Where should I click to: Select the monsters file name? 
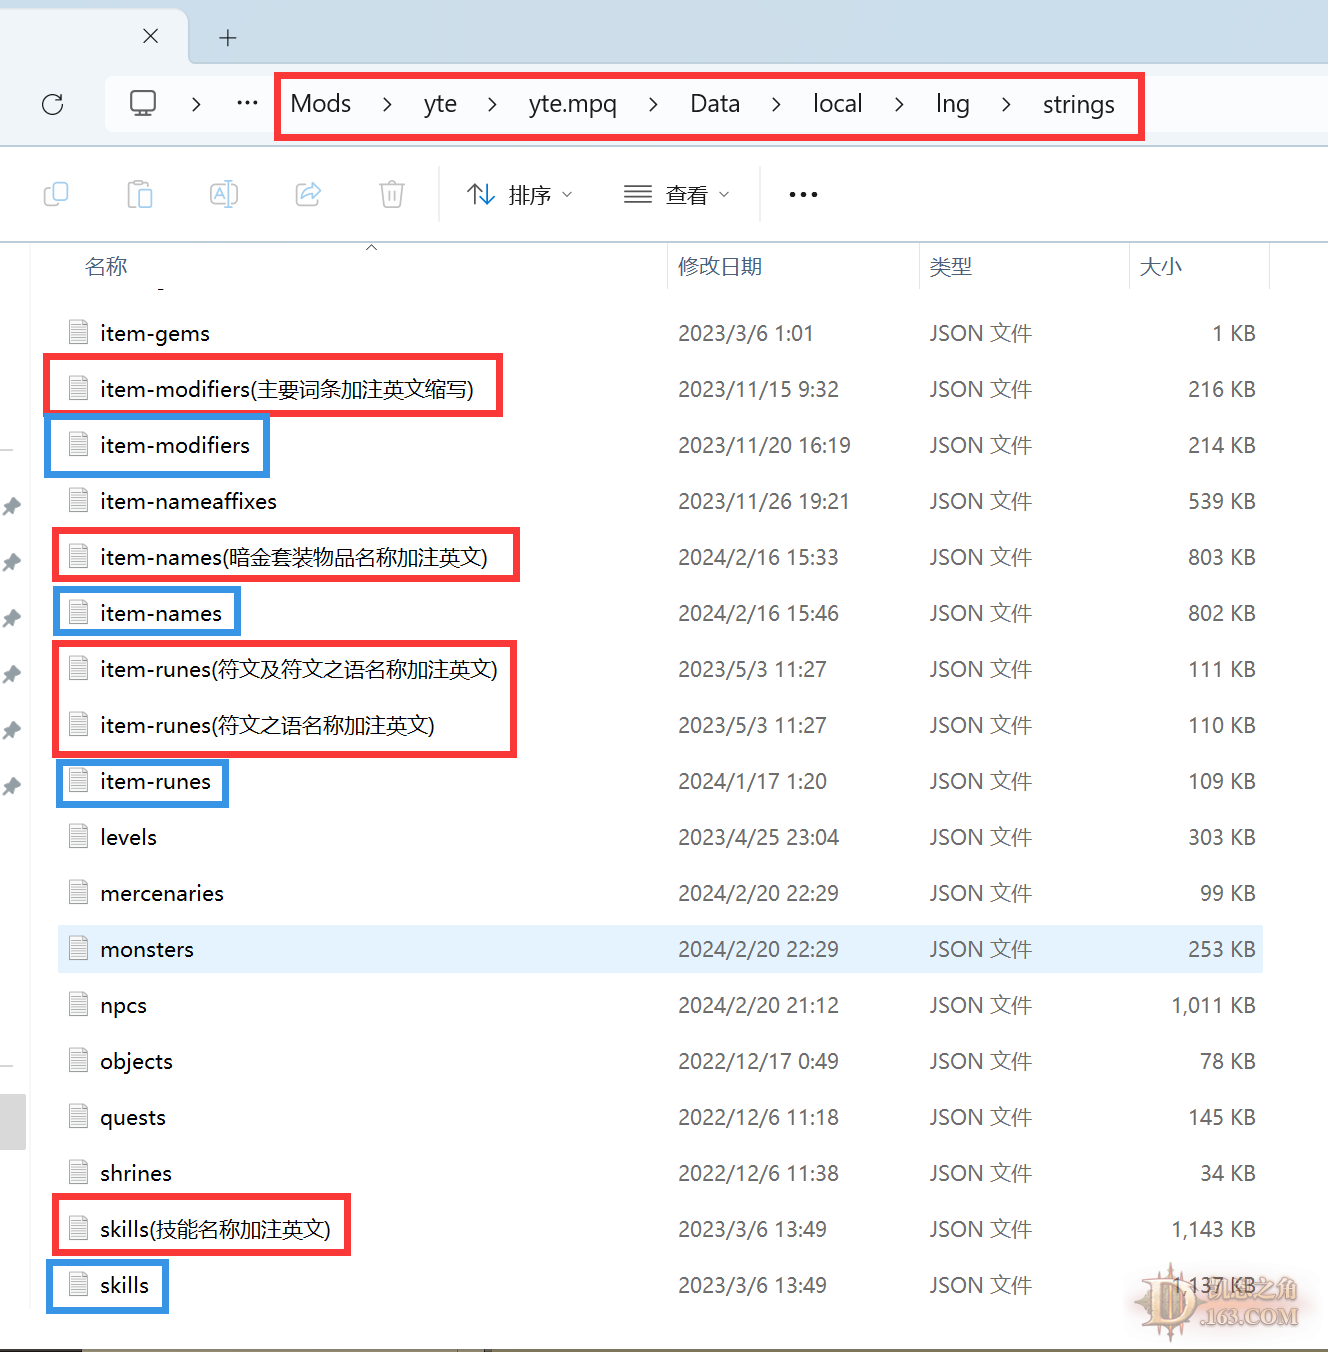[x=147, y=949]
